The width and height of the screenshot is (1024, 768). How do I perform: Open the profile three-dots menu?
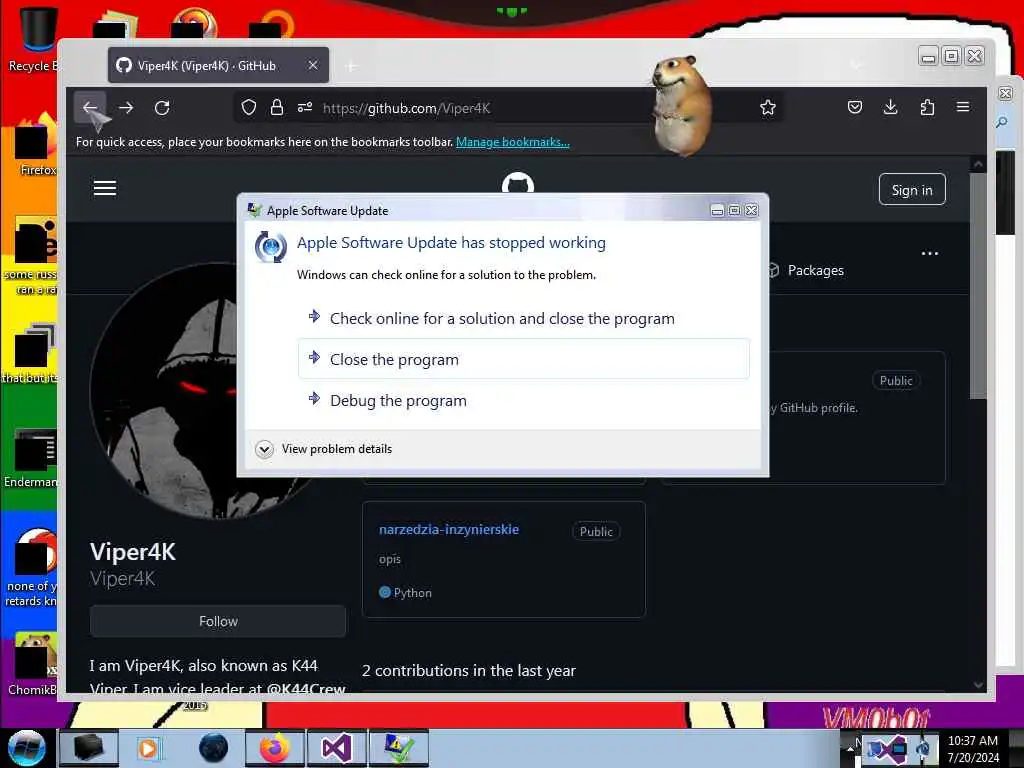[x=929, y=253]
